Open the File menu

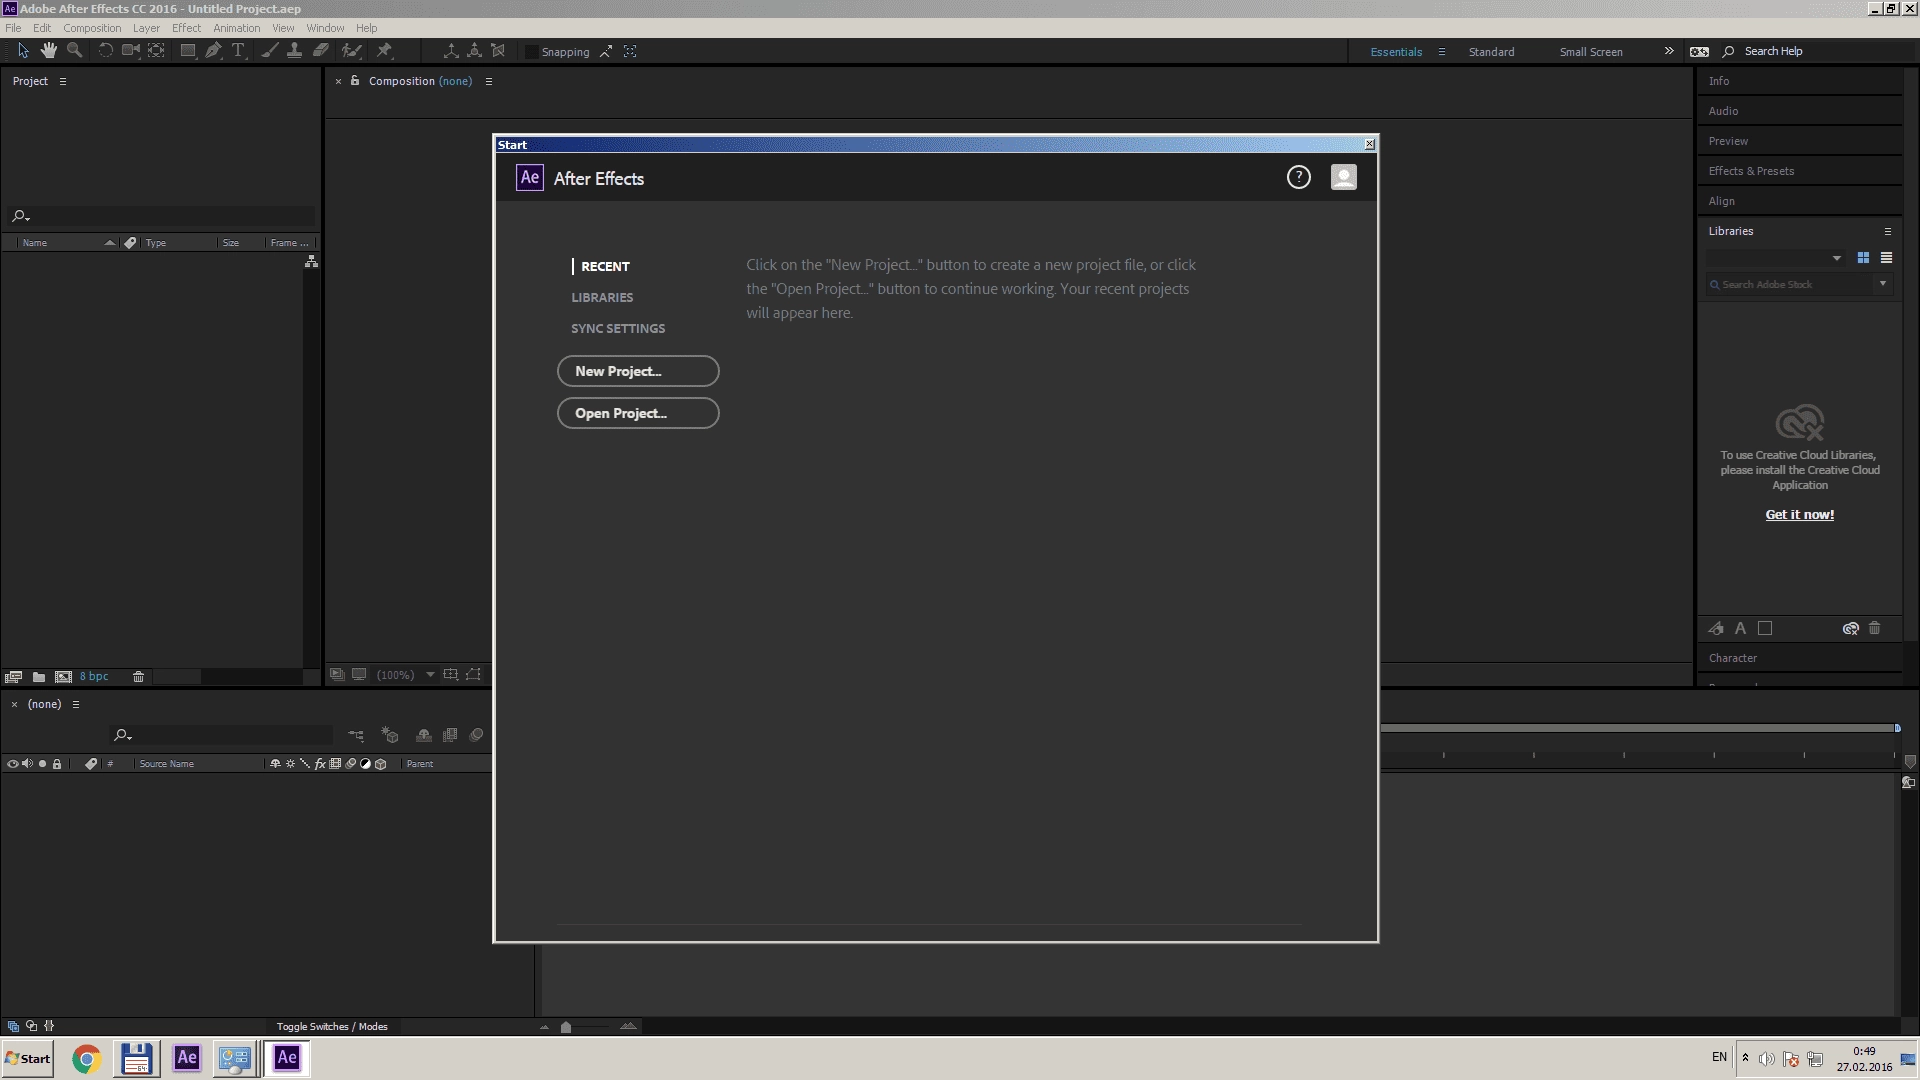[13, 28]
